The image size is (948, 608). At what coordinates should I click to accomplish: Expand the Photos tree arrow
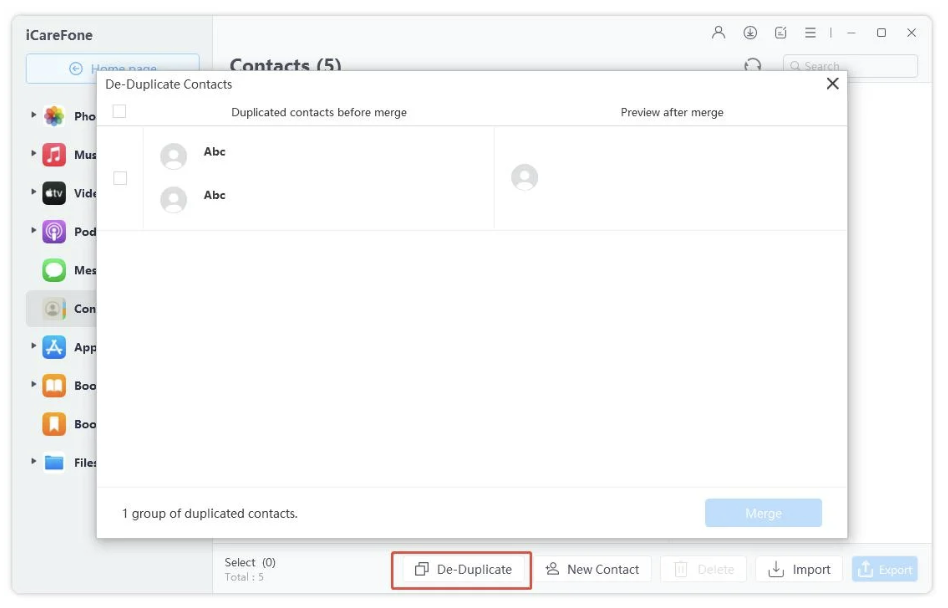[x=34, y=116]
